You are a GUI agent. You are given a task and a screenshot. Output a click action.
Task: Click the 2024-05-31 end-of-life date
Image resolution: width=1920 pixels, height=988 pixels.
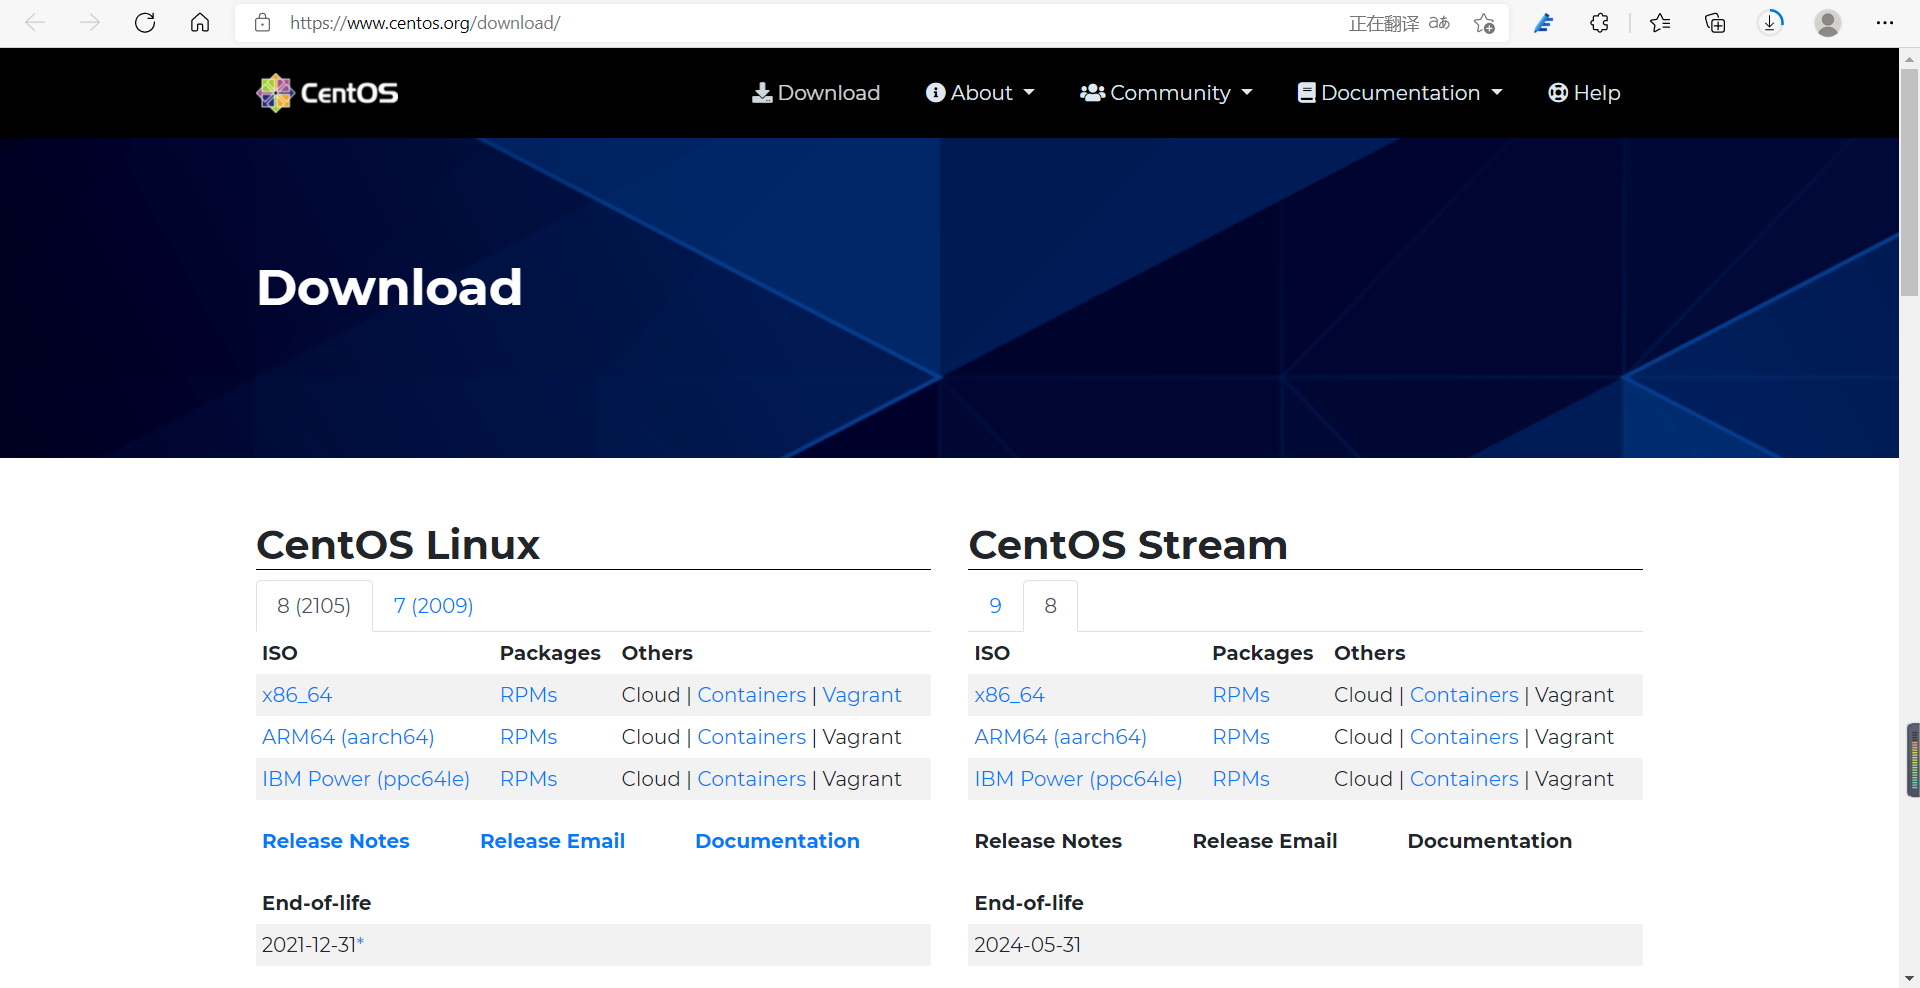(1027, 945)
